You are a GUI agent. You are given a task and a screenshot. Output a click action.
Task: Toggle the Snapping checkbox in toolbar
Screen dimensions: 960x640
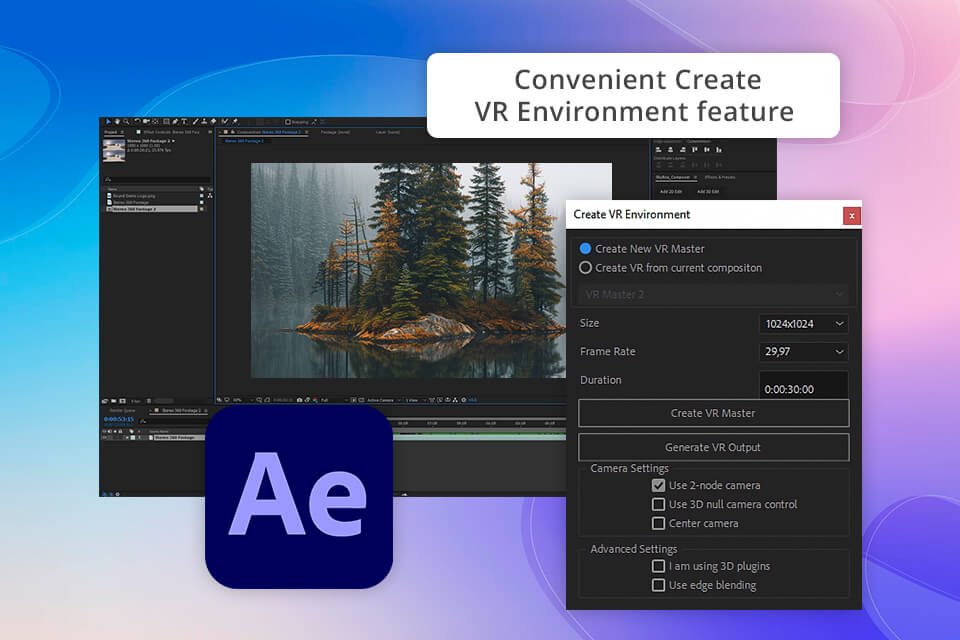[x=287, y=122]
